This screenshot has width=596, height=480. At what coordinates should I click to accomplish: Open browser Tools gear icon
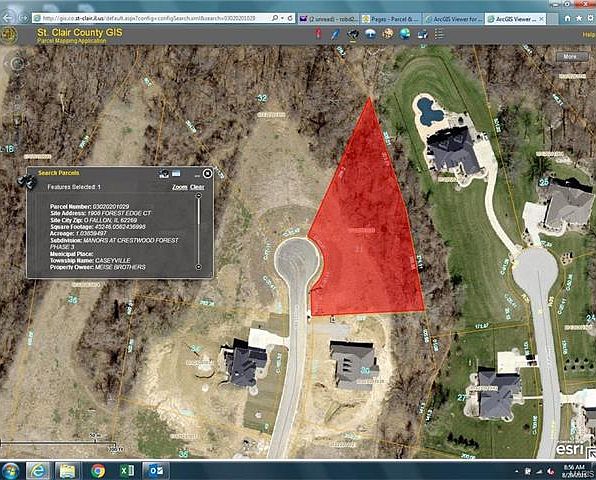point(591,18)
